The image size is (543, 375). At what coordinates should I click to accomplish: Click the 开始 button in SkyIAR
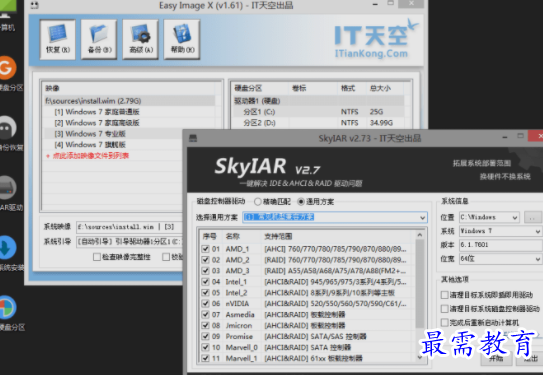tap(496, 358)
